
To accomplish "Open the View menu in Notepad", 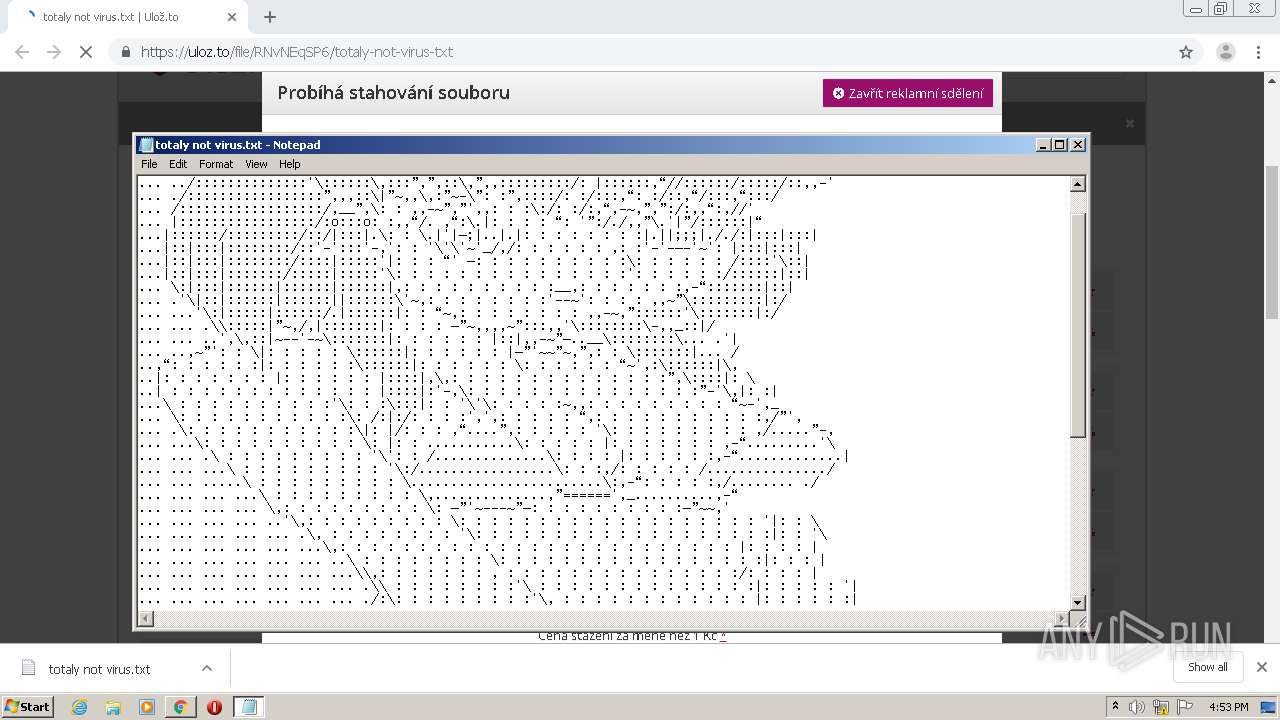I will tap(256, 164).
